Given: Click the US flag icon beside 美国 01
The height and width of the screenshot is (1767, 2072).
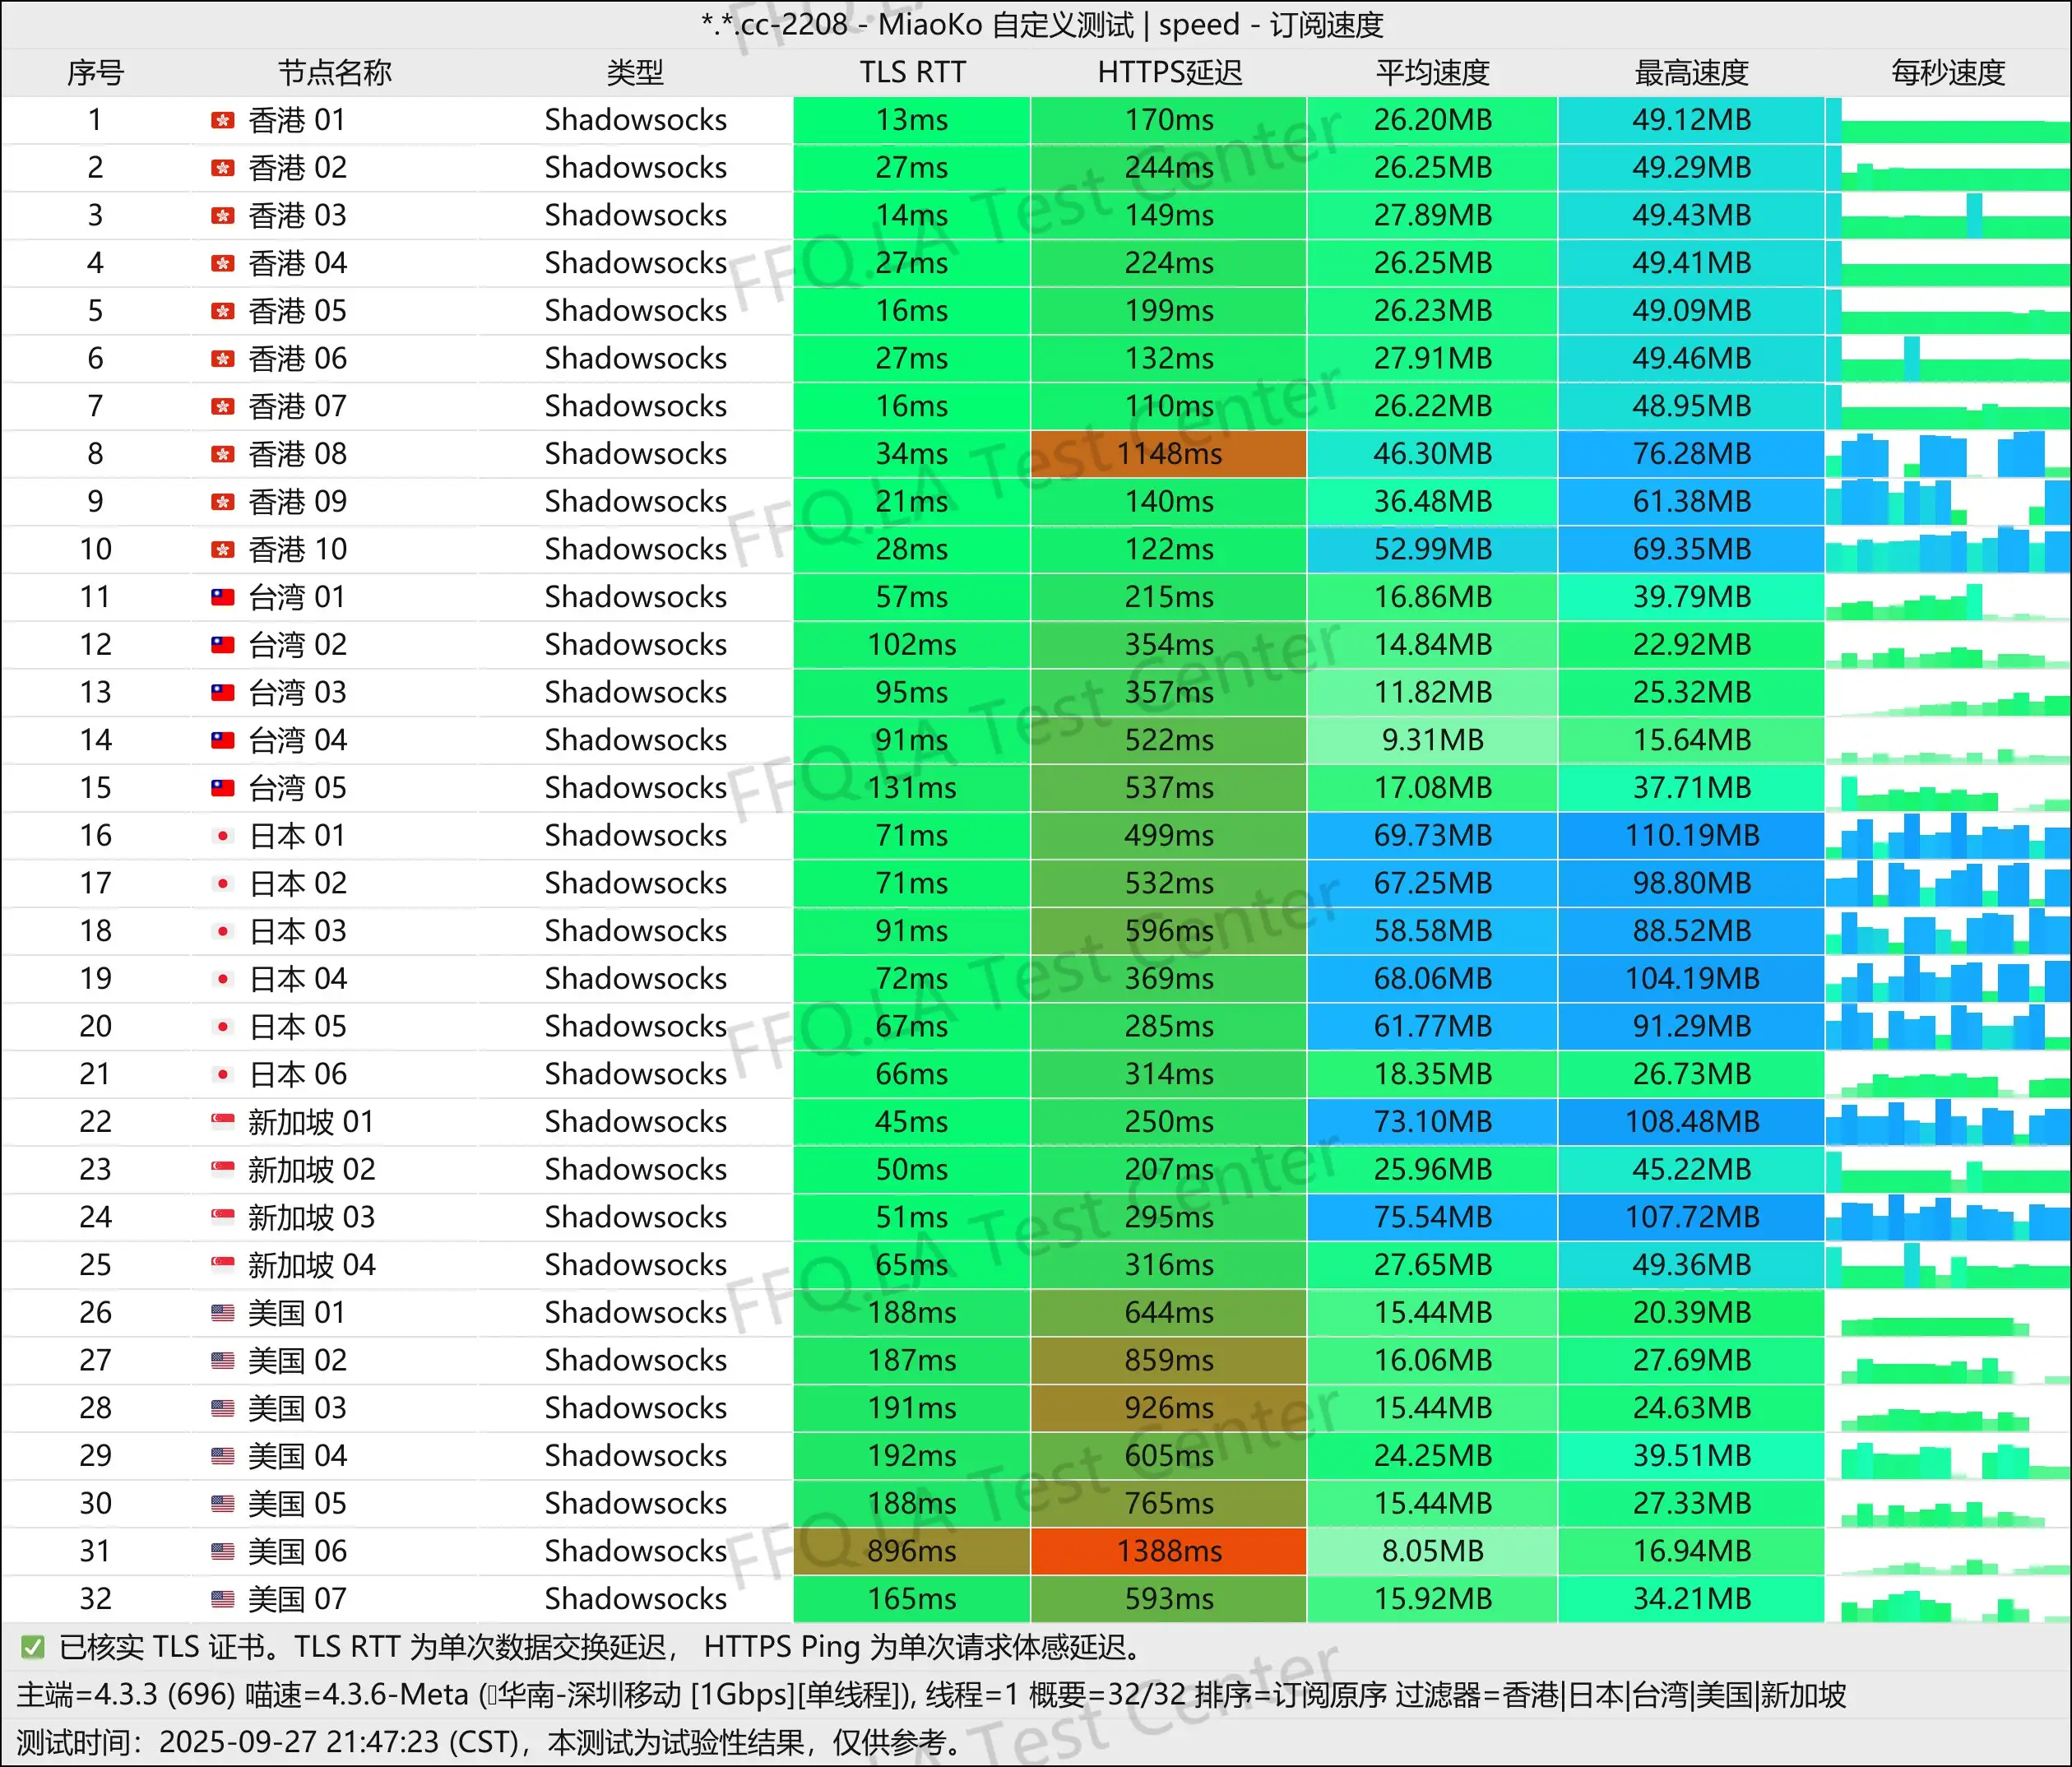Looking at the screenshot, I should (222, 1313).
